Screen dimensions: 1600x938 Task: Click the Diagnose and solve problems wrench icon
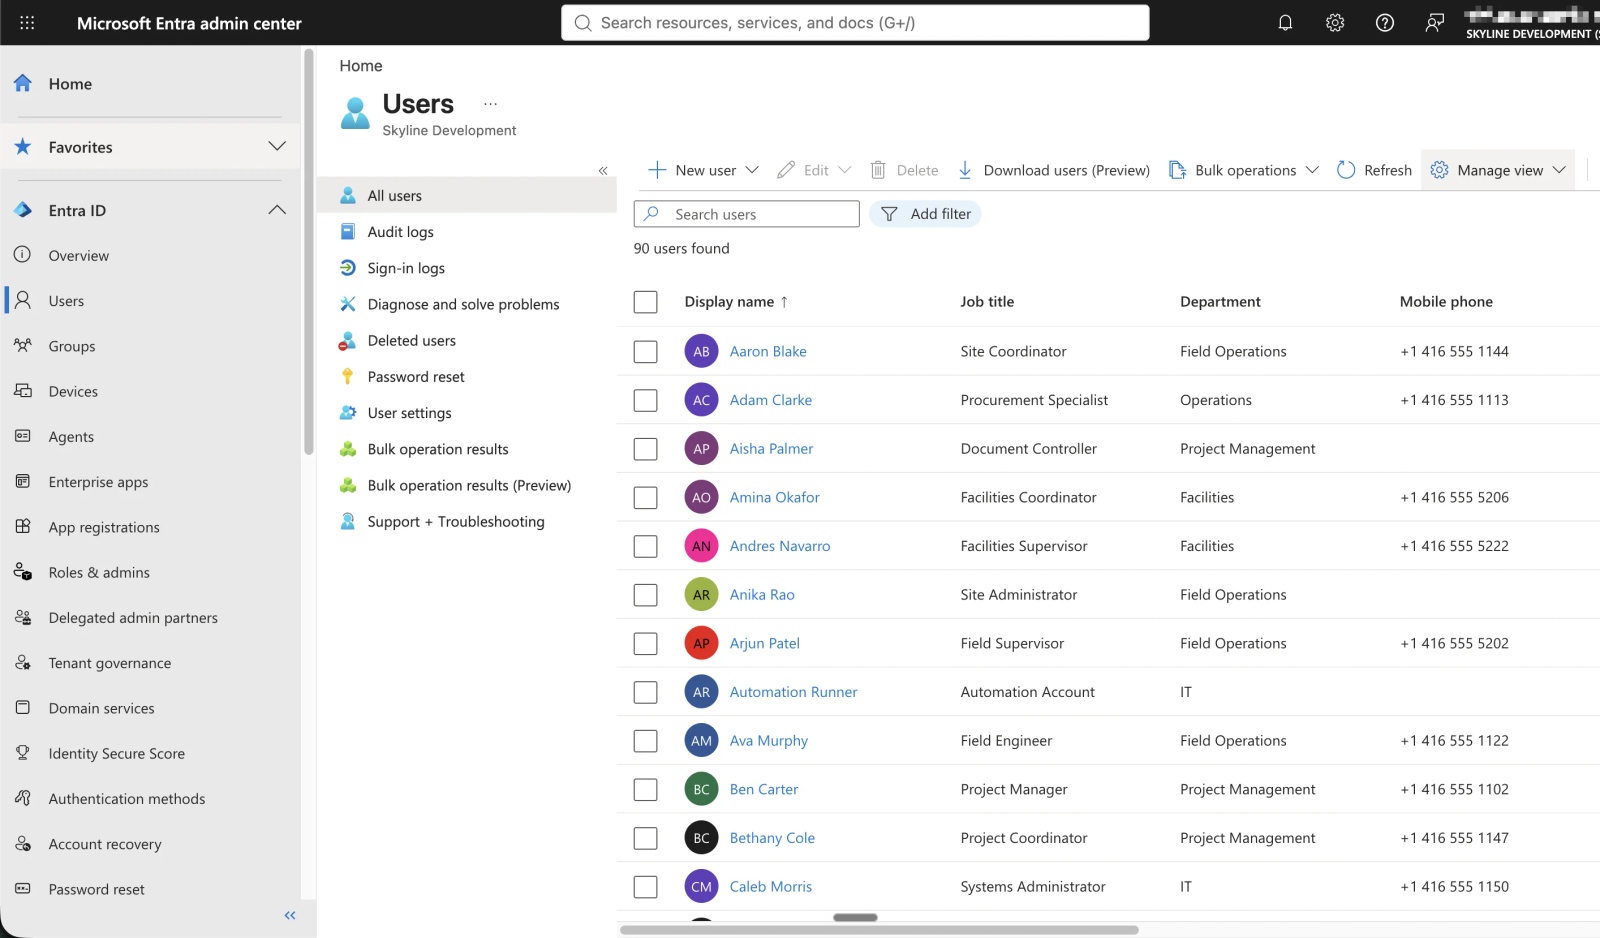click(348, 304)
